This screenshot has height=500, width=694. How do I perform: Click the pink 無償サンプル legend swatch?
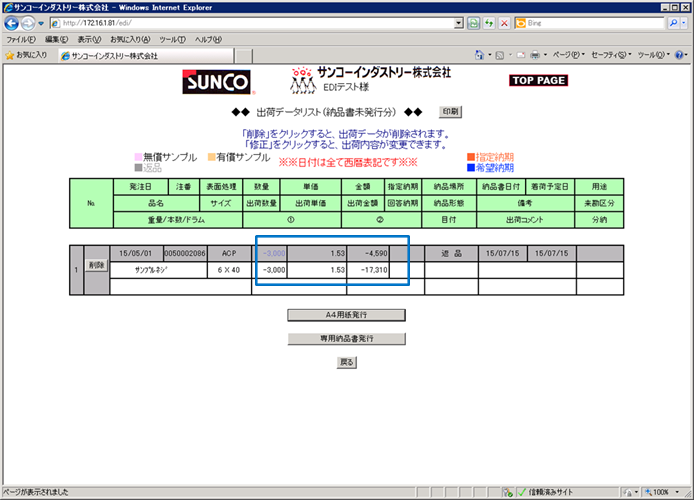(138, 157)
